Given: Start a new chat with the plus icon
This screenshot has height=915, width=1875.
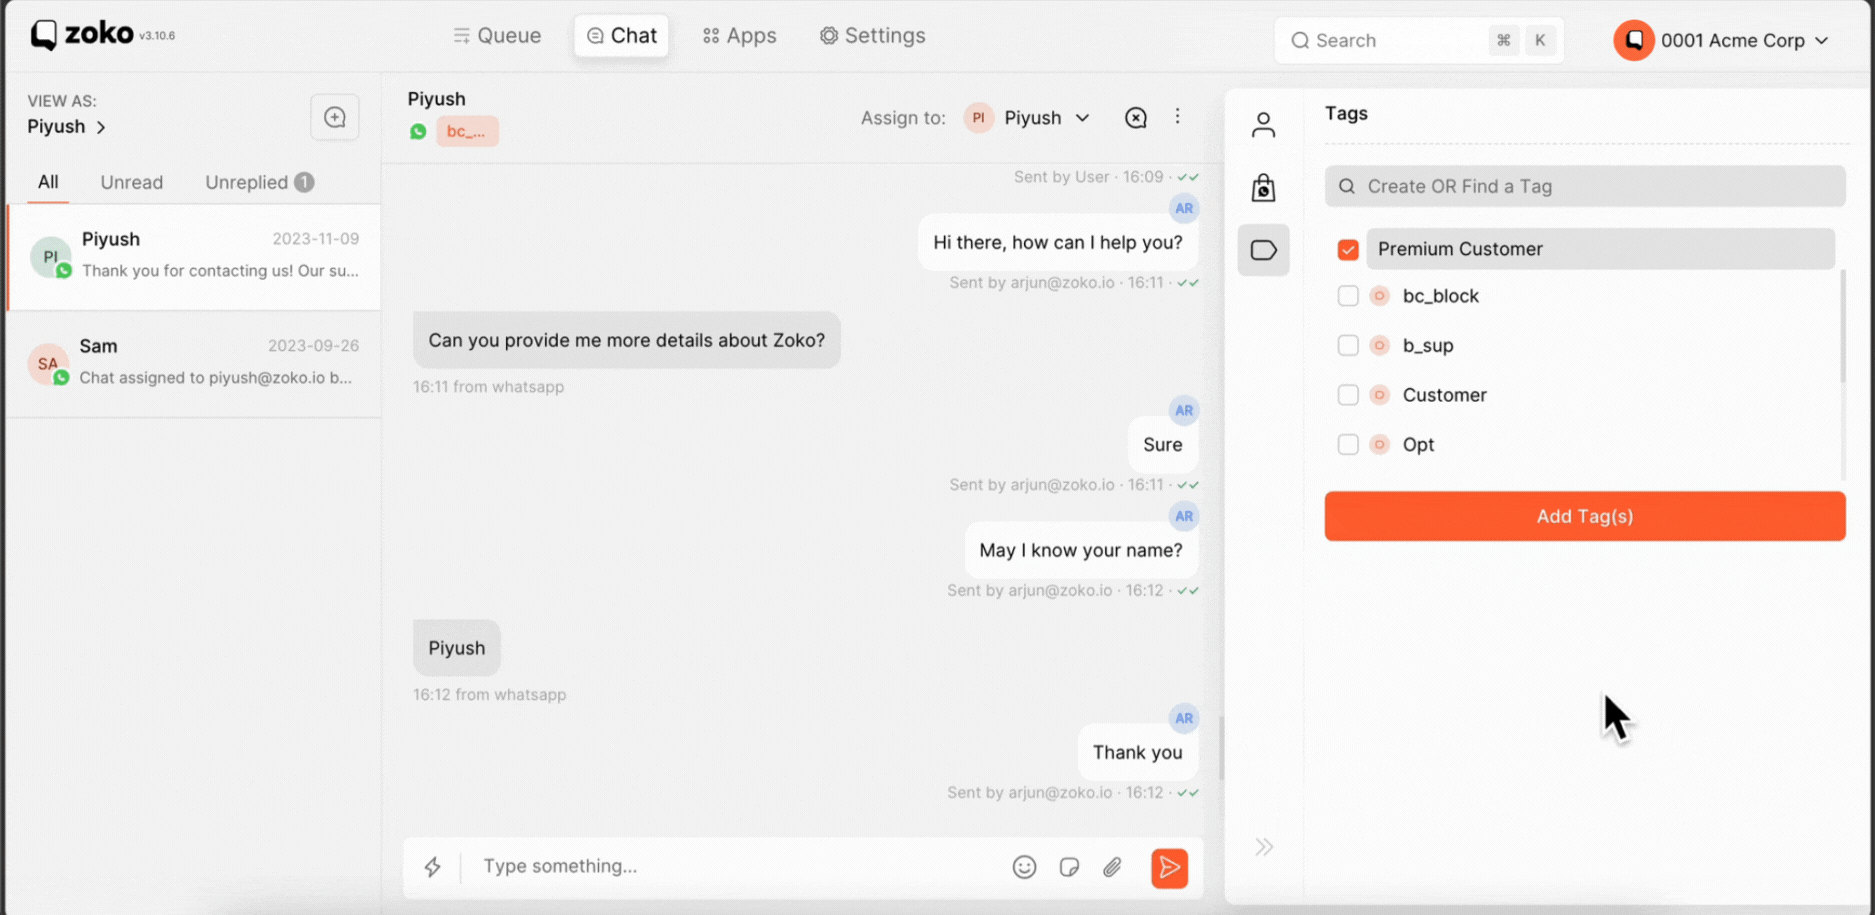Looking at the screenshot, I should coord(334,118).
